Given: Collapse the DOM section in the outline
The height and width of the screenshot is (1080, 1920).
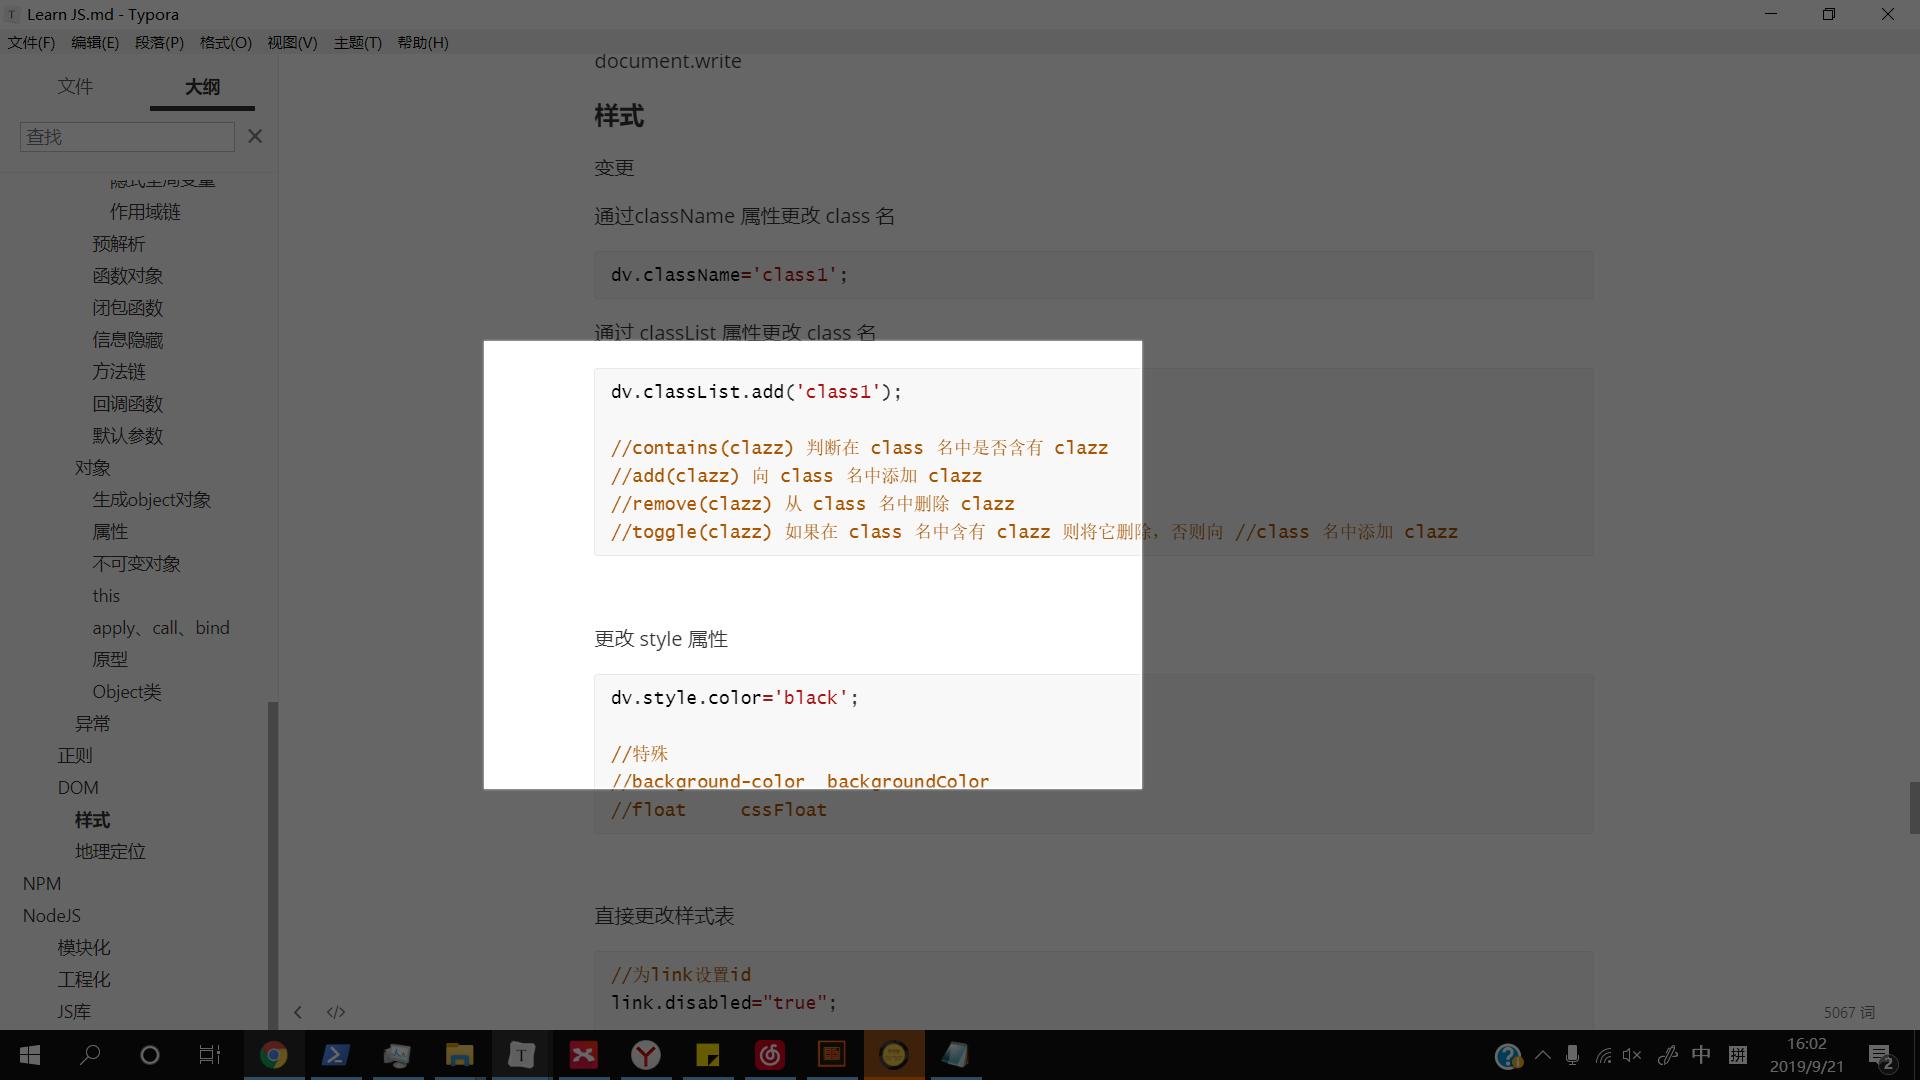Looking at the screenshot, I should 78,787.
